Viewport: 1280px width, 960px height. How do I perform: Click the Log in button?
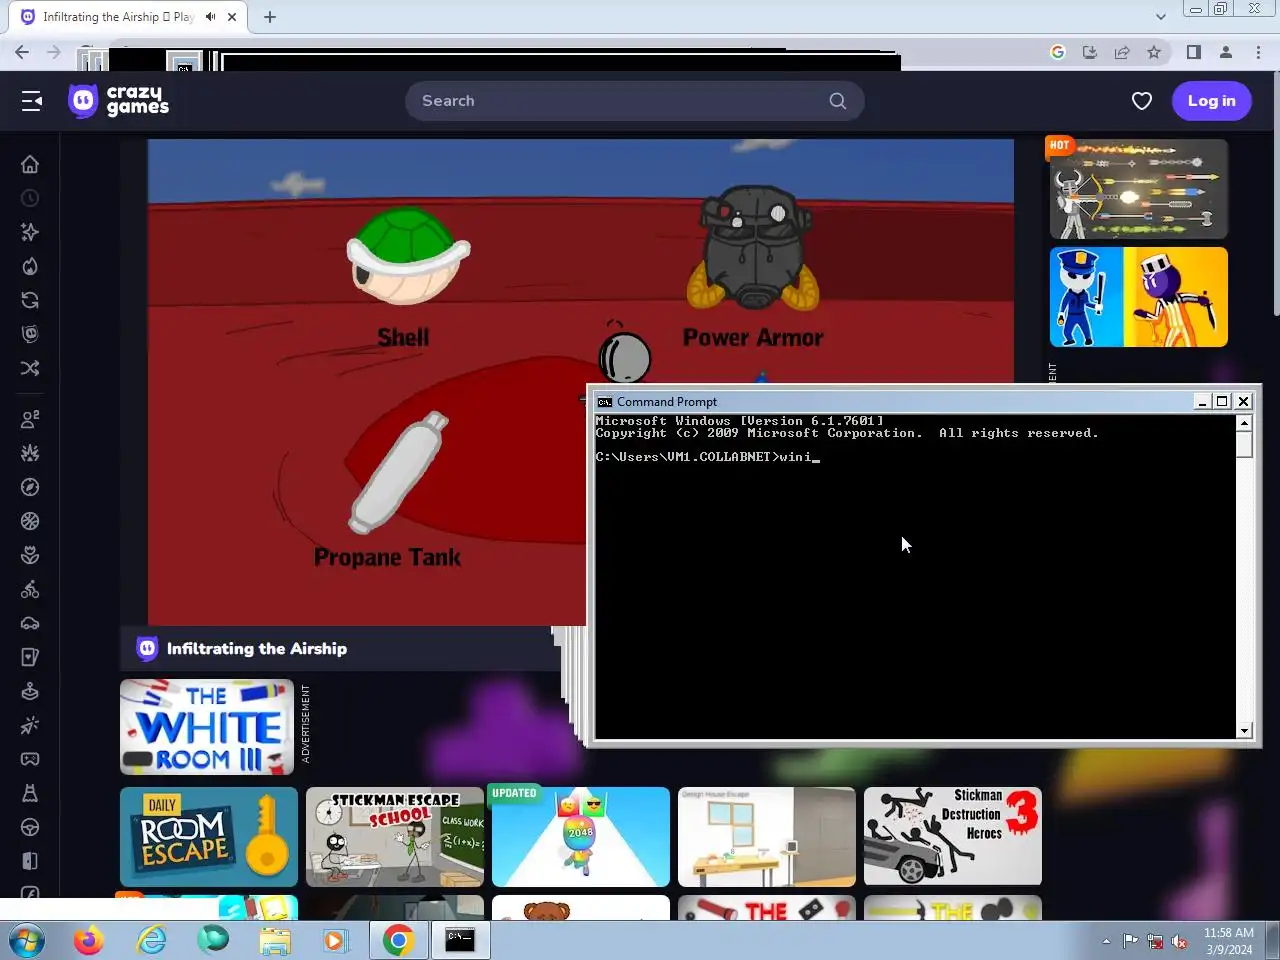click(1211, 101)
